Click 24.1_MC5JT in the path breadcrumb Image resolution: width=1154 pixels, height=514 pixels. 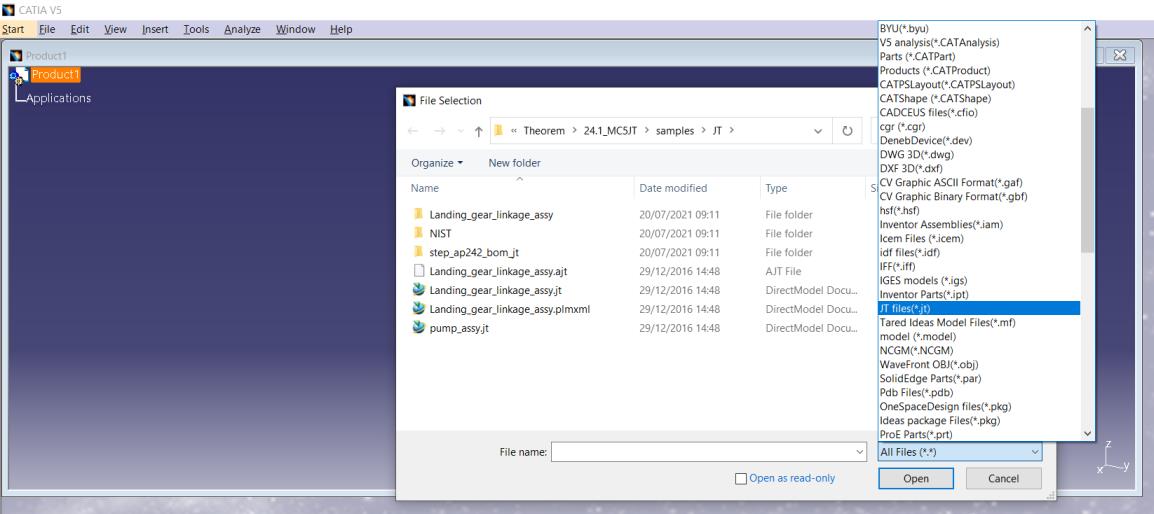[x=610, y=130]
